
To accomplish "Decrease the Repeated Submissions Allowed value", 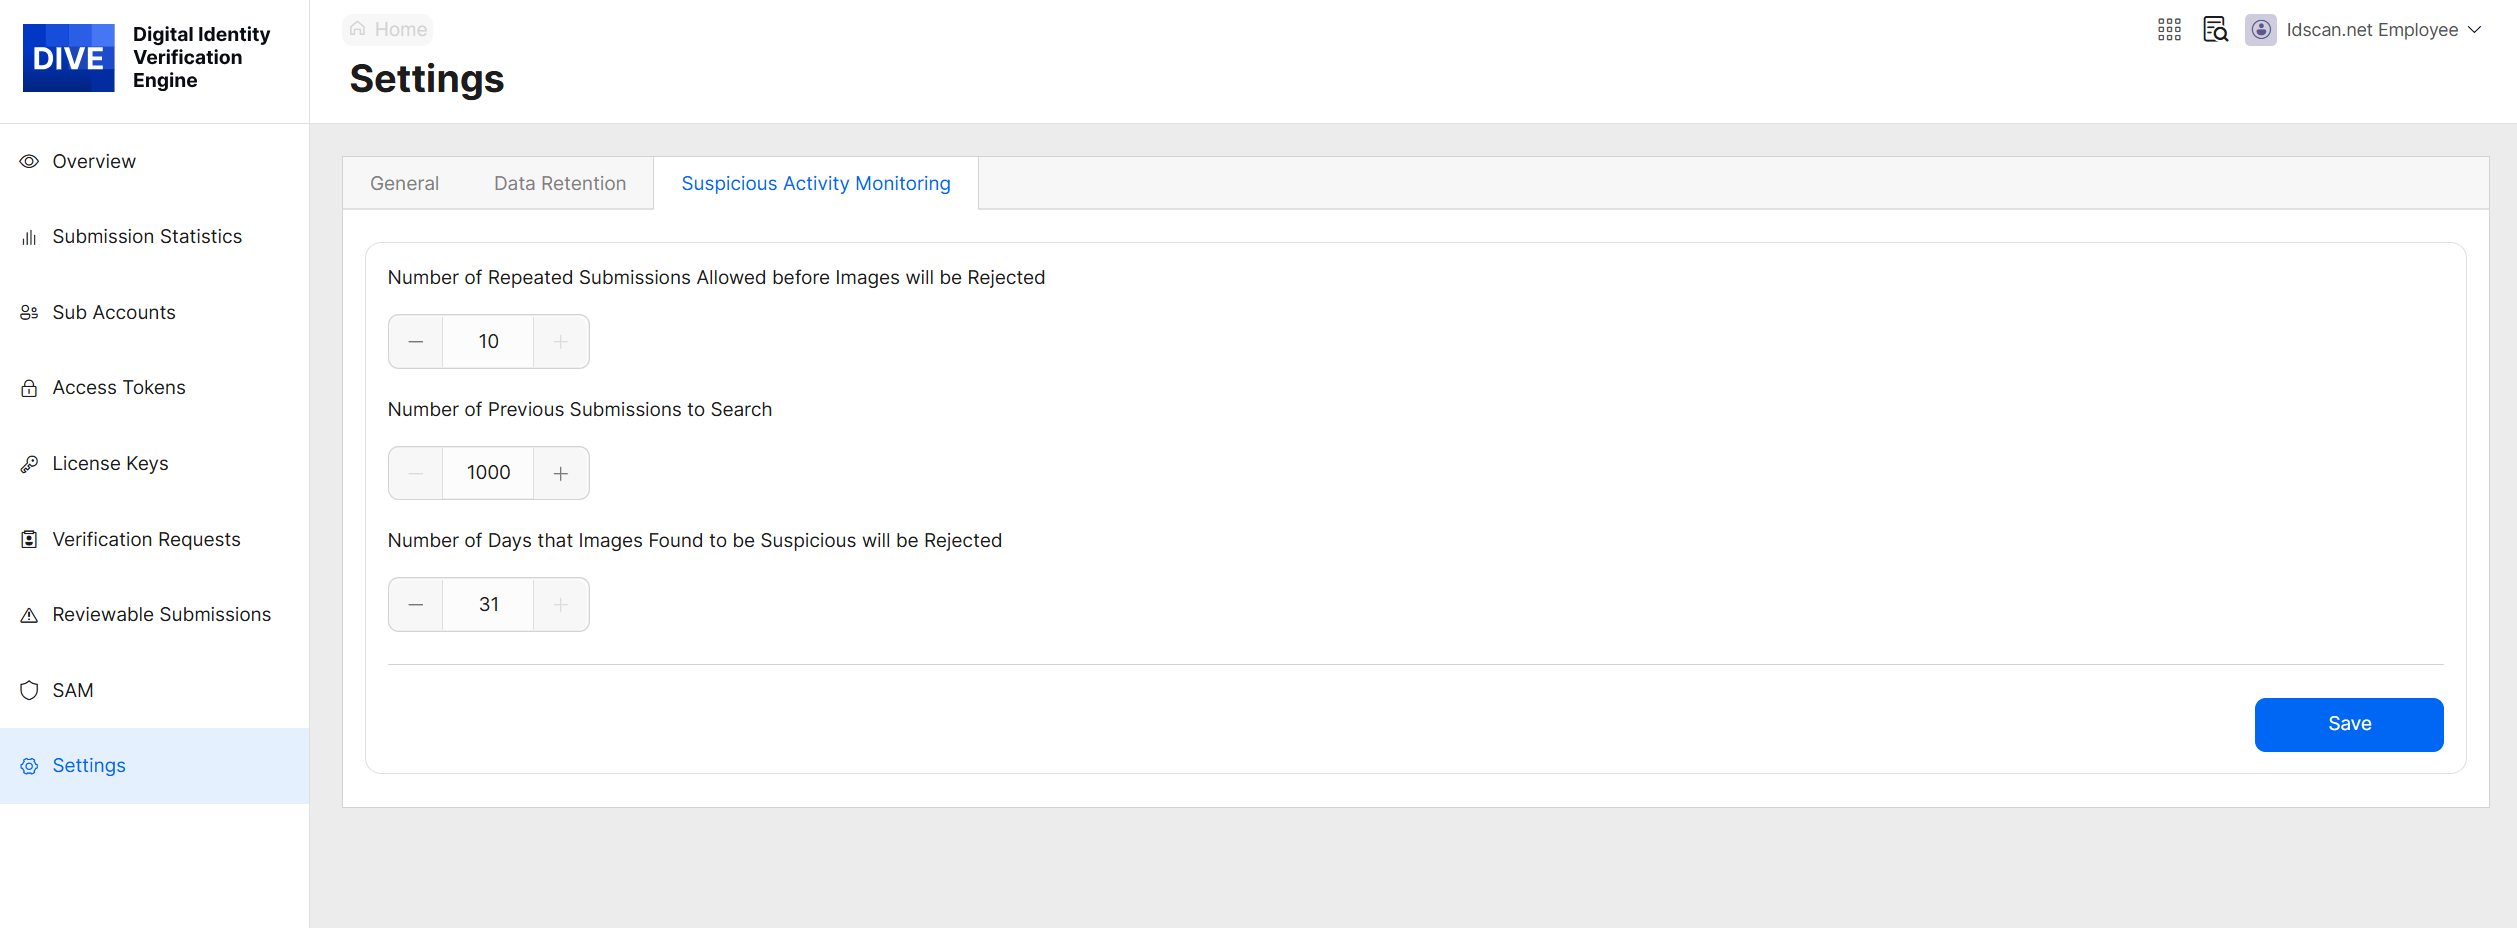I will pyautogui.click(x=416, y=342).
